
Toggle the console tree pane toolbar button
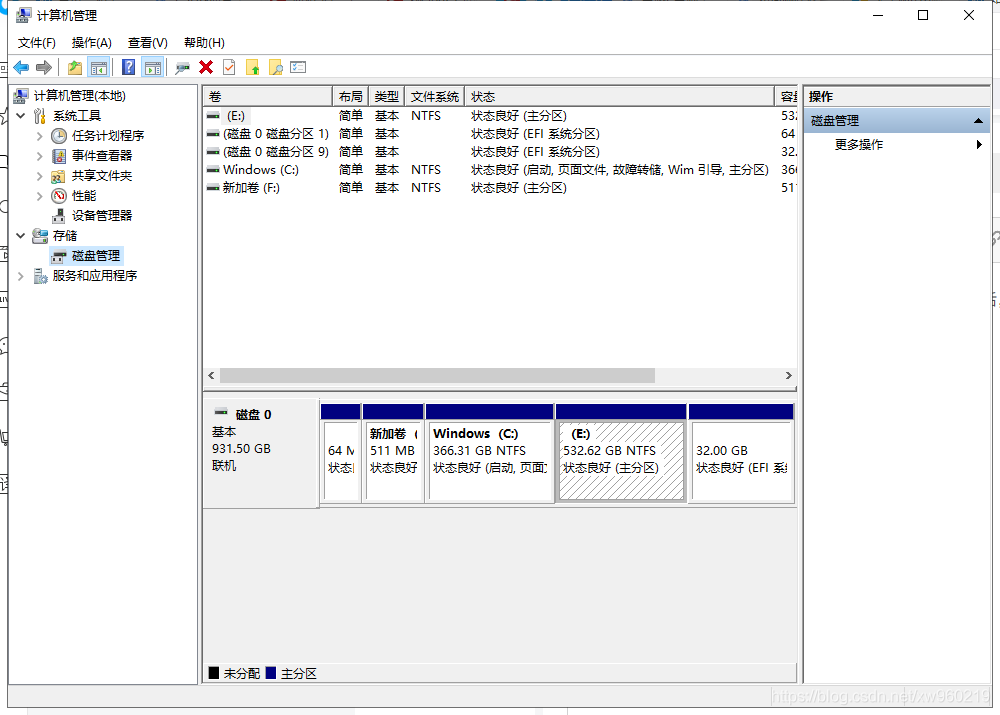point(99,67)
